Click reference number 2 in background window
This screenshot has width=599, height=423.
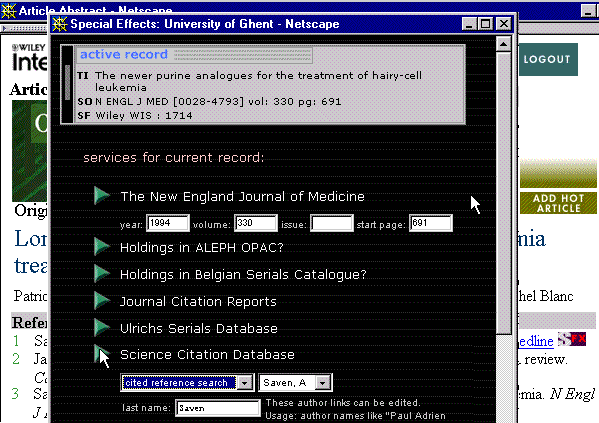point(16,358)
